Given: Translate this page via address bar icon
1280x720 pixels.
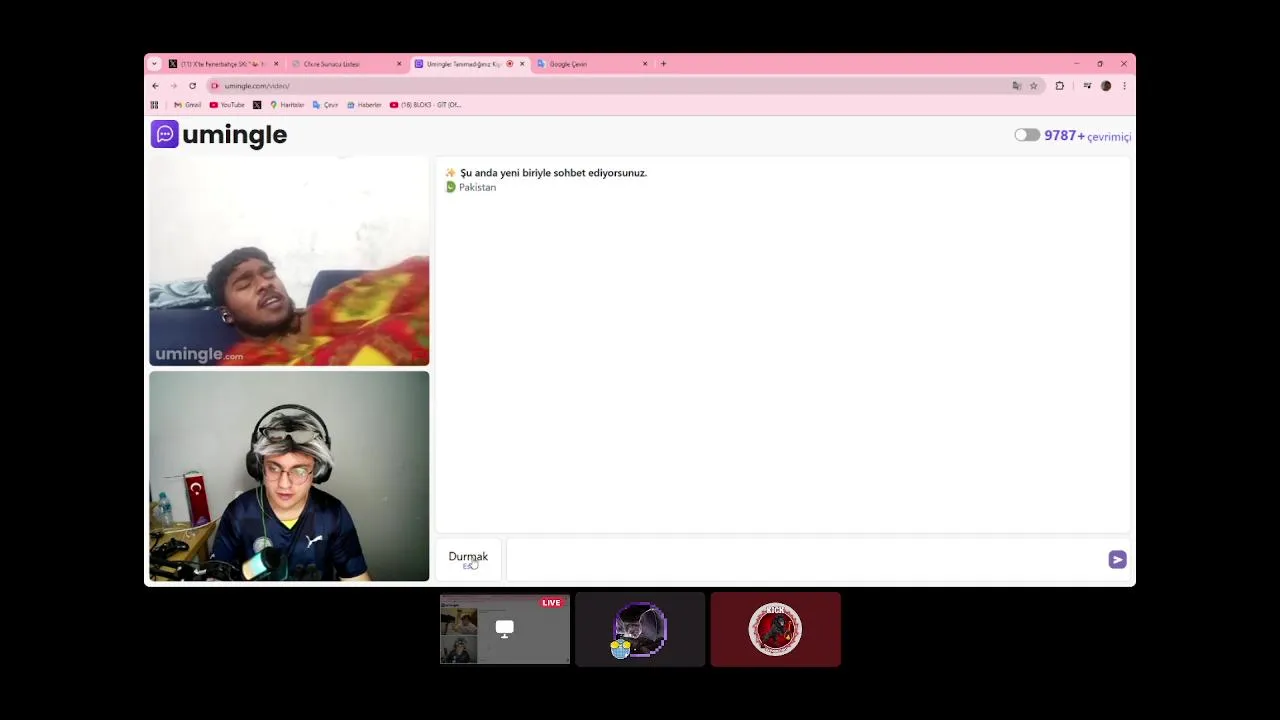Looking at the screenshot, I should pyautogui.click(x=1017, y=86).
